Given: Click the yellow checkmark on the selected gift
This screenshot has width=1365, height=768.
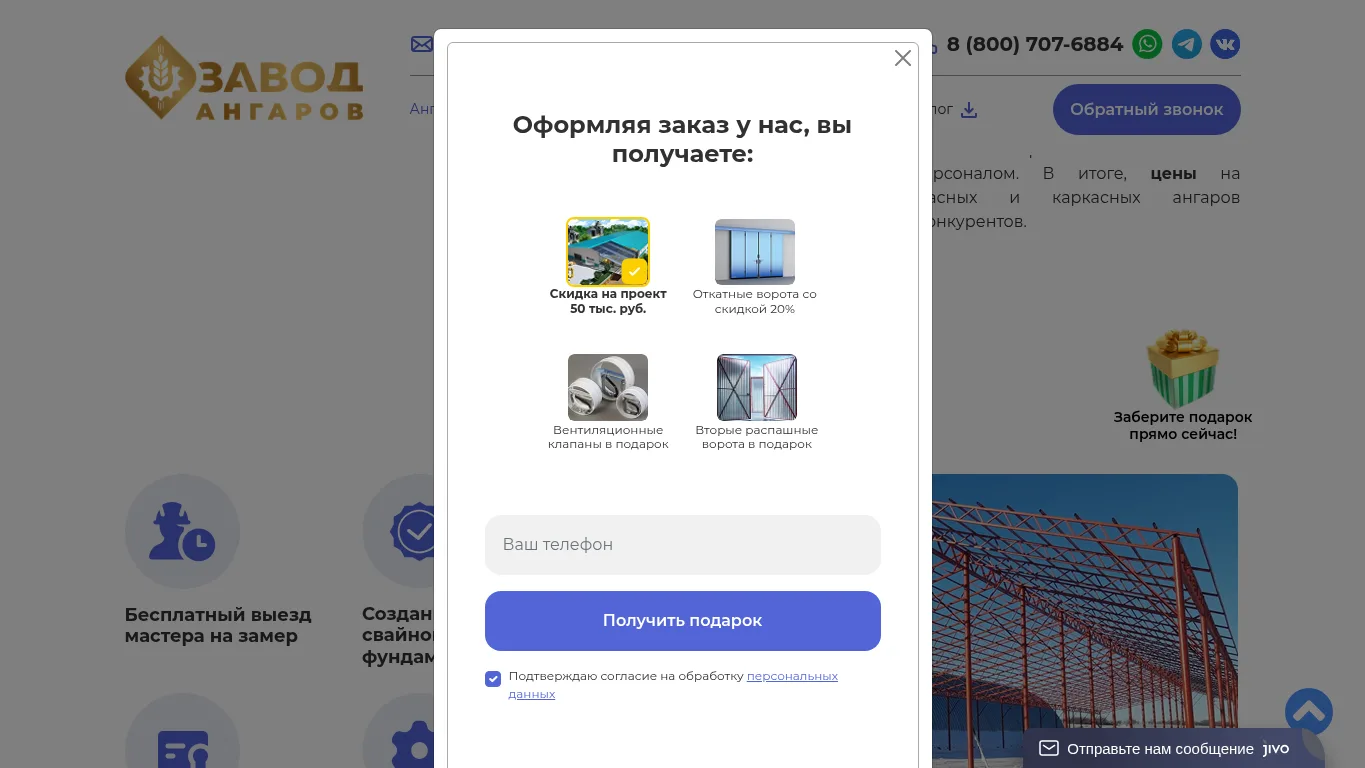Looking at the screenshot, I should click(x=634, y=271).
